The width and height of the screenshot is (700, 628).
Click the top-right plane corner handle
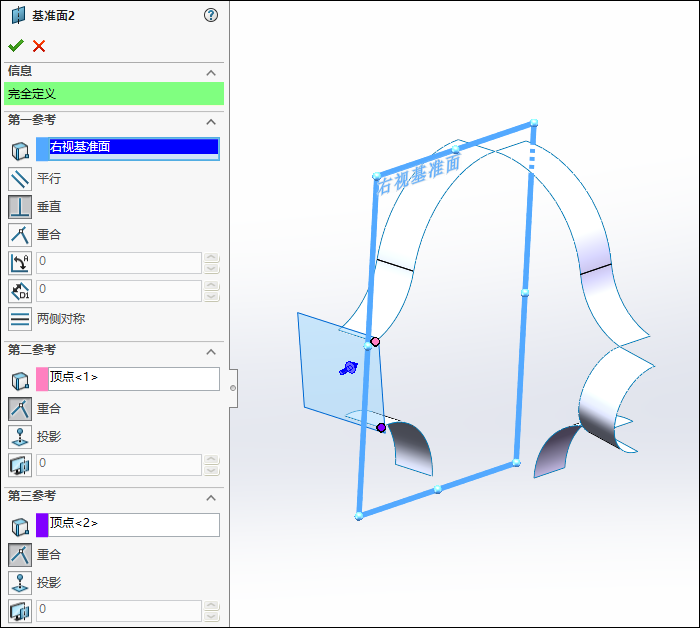(x=534, y=123)
